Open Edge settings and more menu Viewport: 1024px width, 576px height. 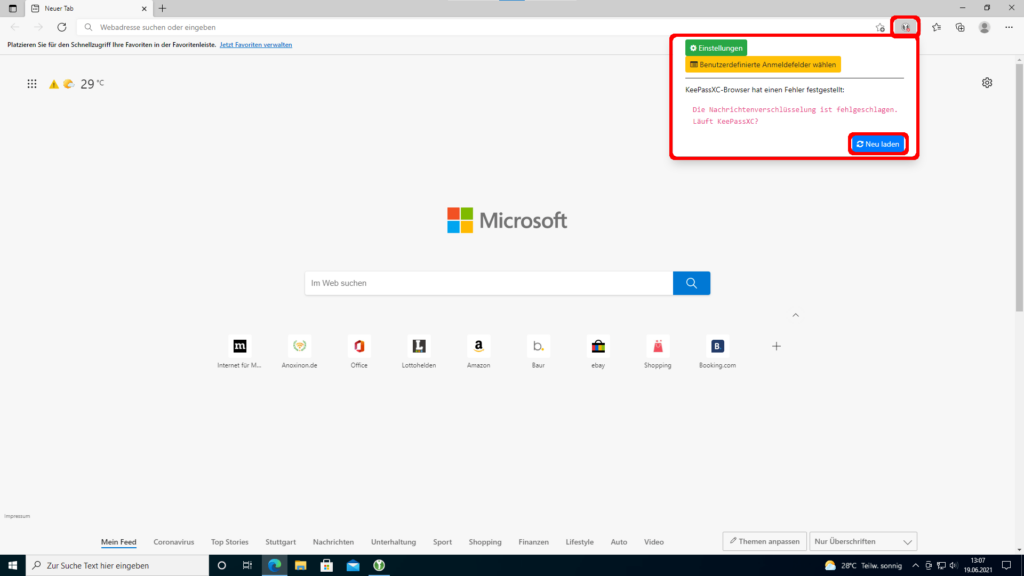[x=1009, y=27]
